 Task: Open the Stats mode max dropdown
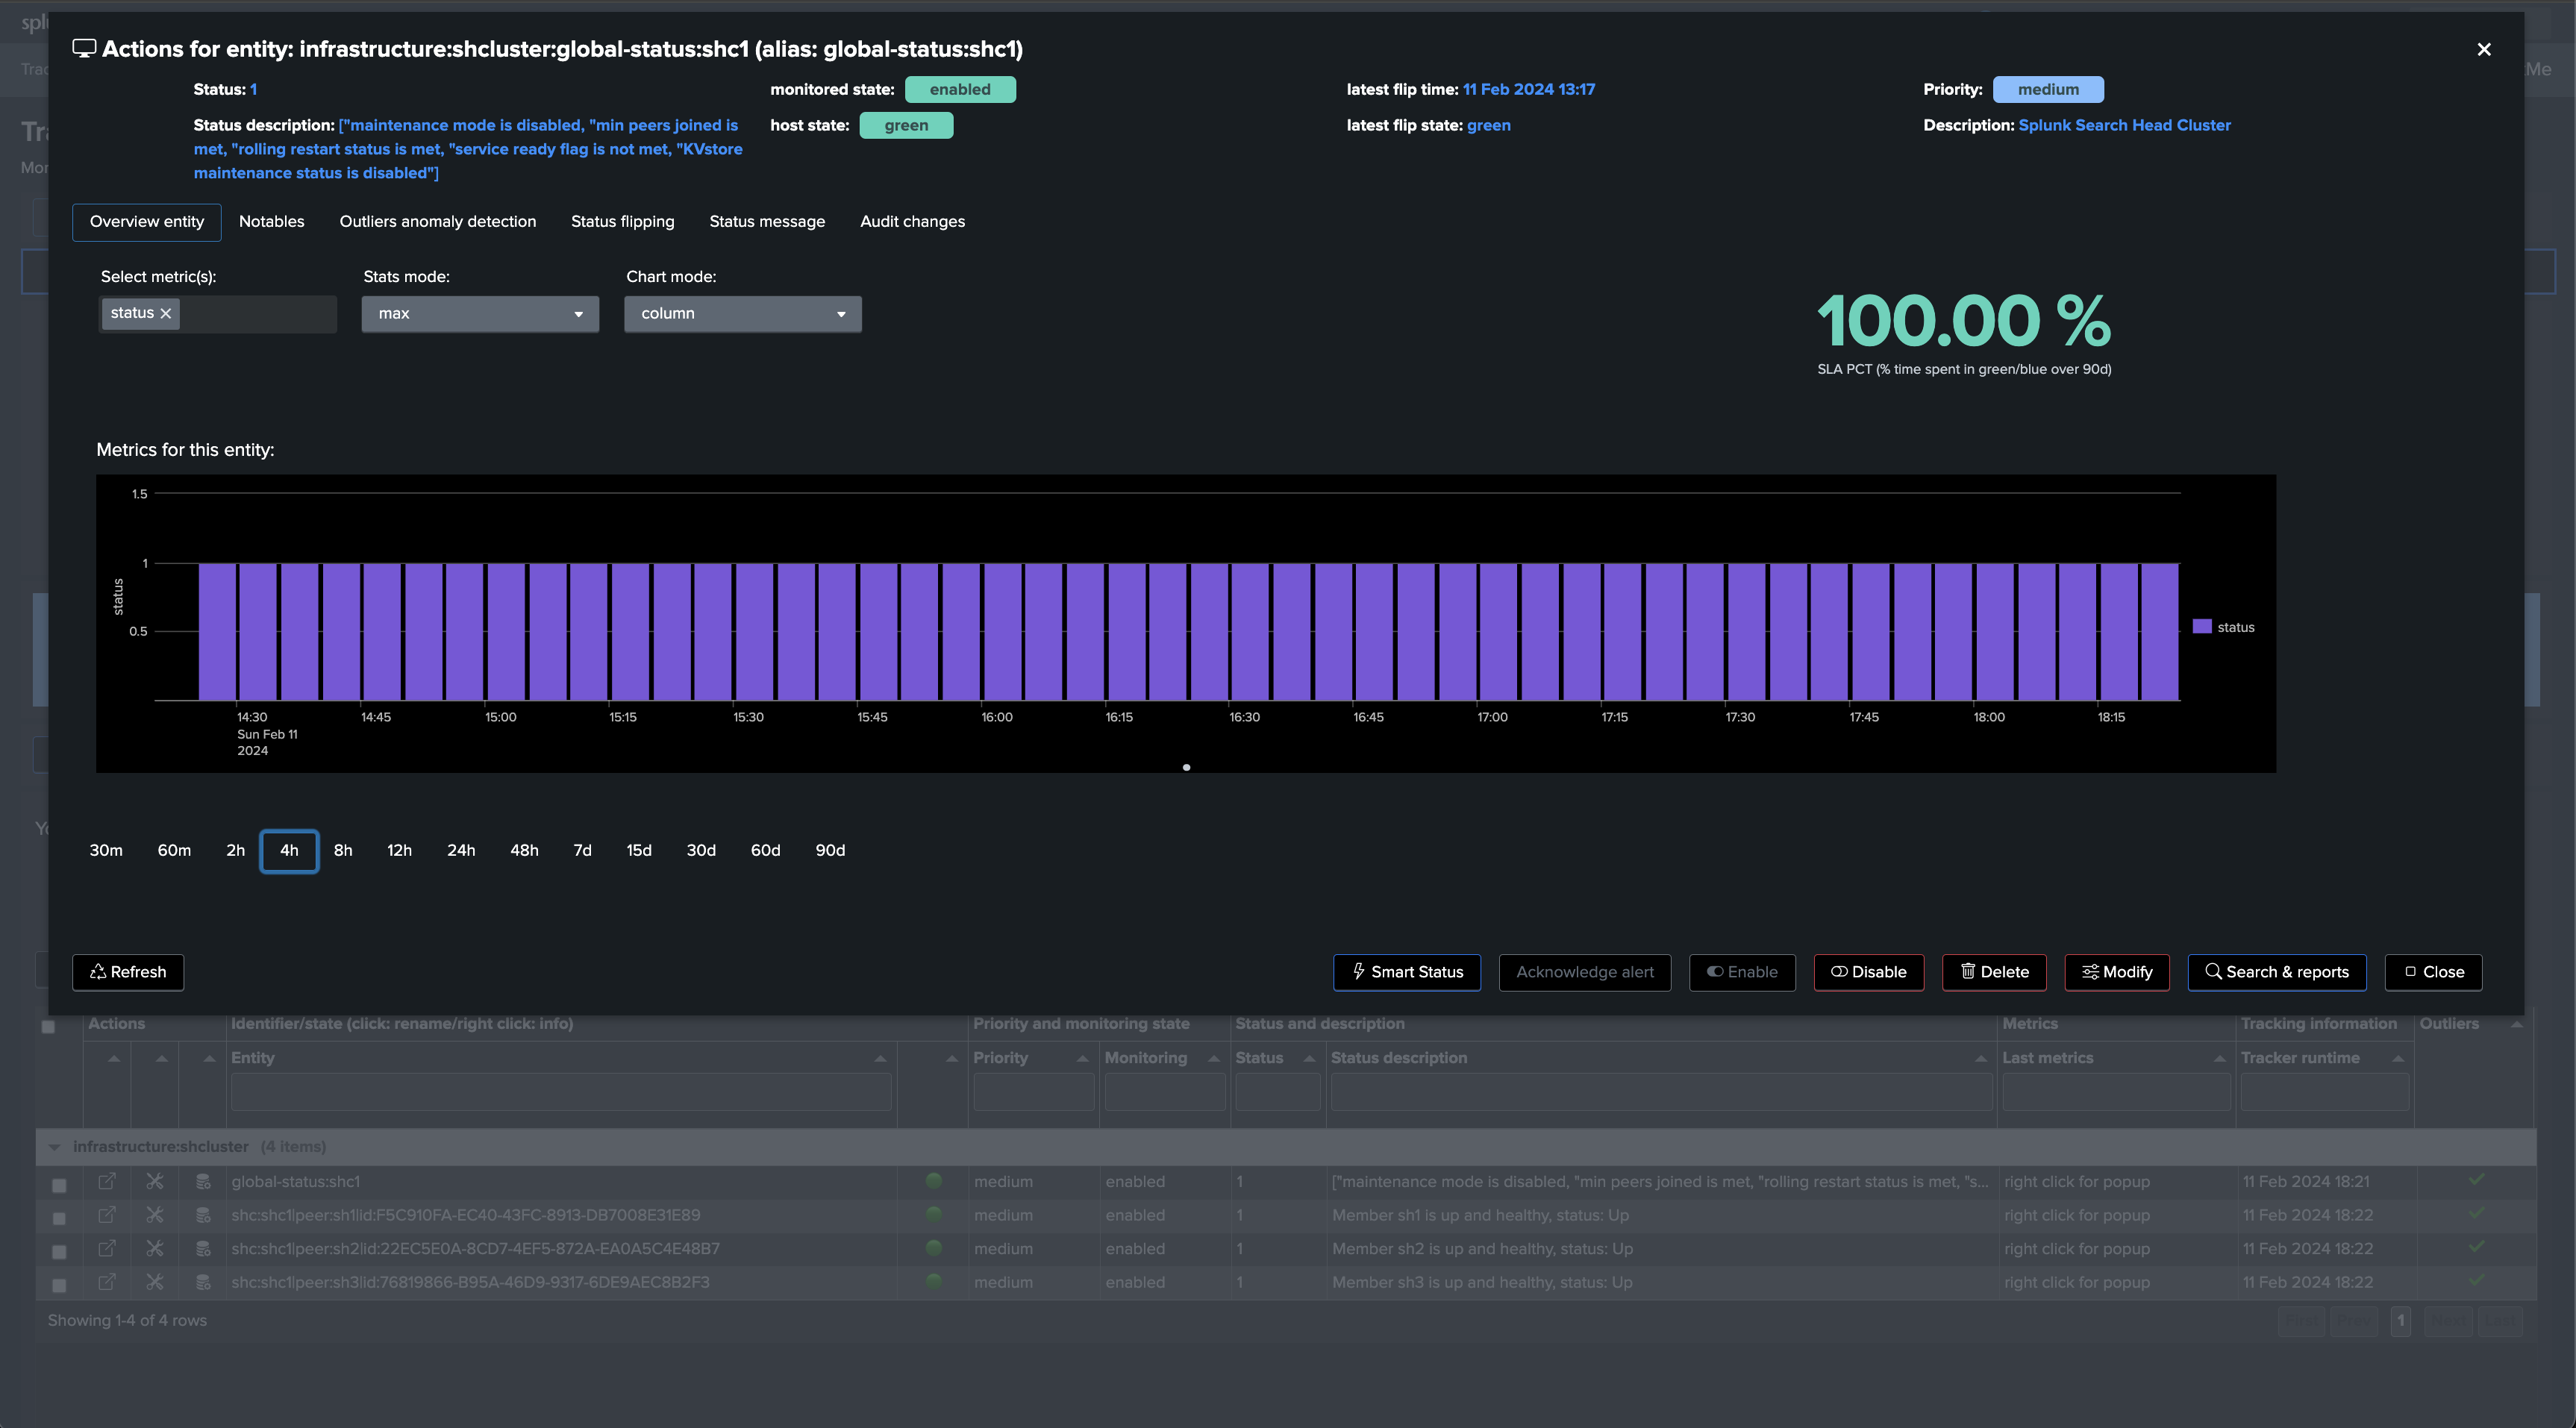point(480,314)
